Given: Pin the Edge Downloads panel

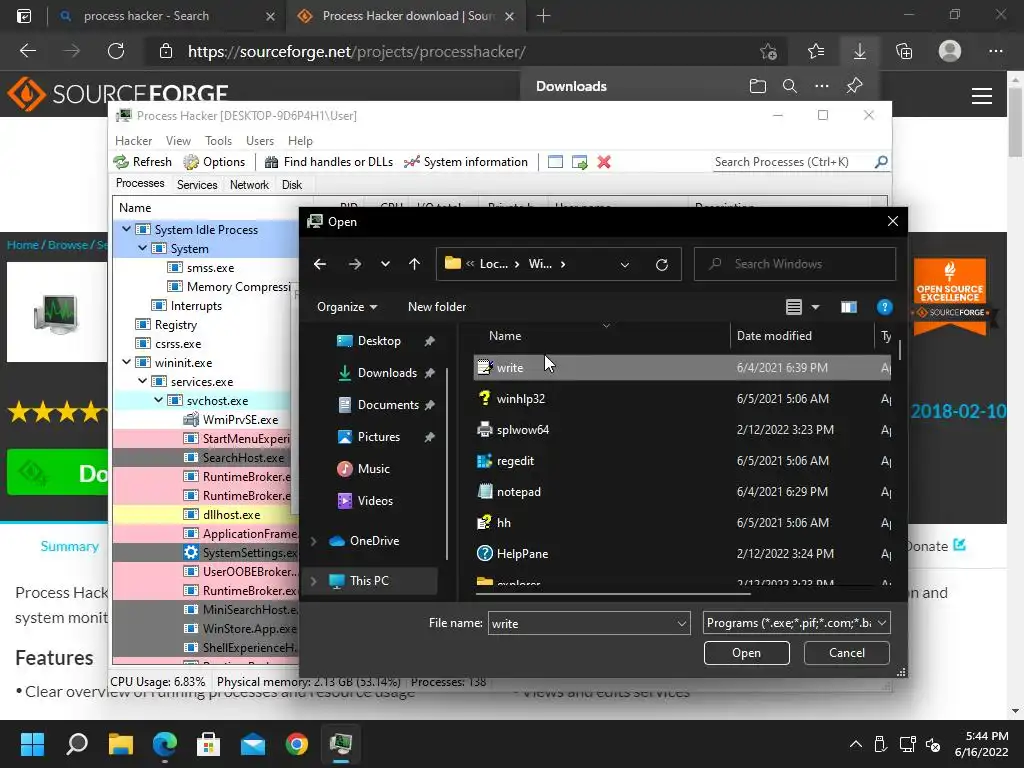Looking at the screenshot, I should pos(855,86).
